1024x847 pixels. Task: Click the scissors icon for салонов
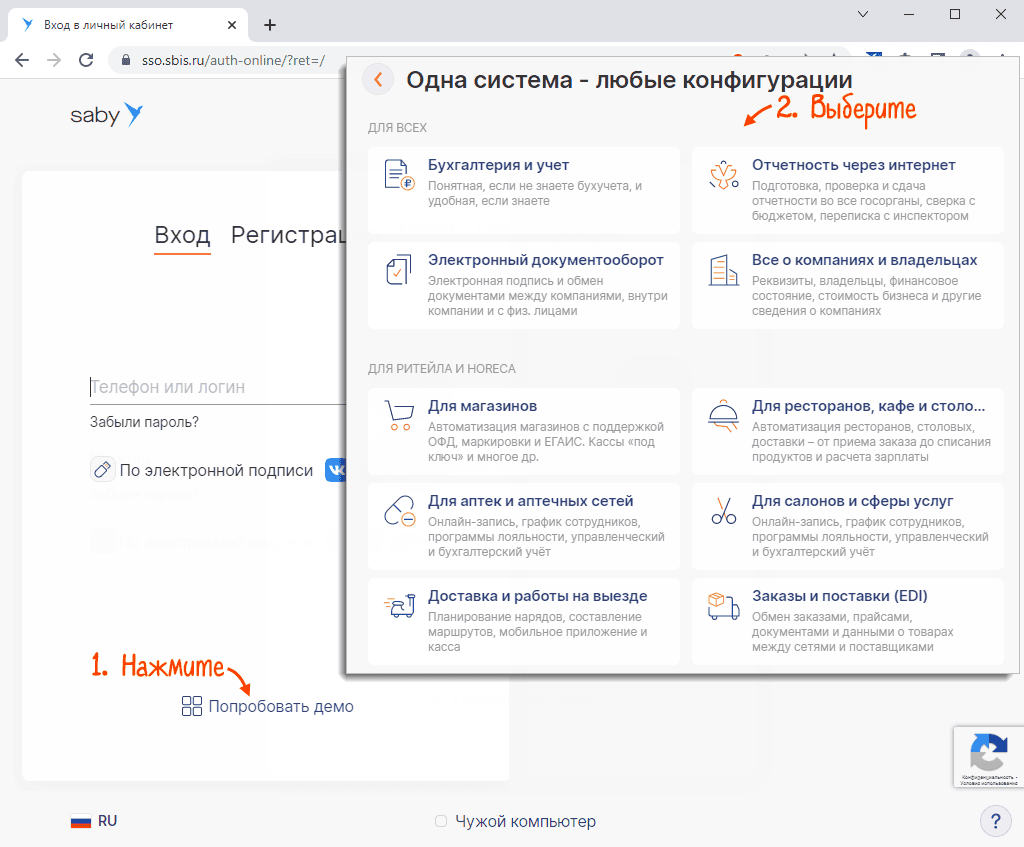coord(723,510)
